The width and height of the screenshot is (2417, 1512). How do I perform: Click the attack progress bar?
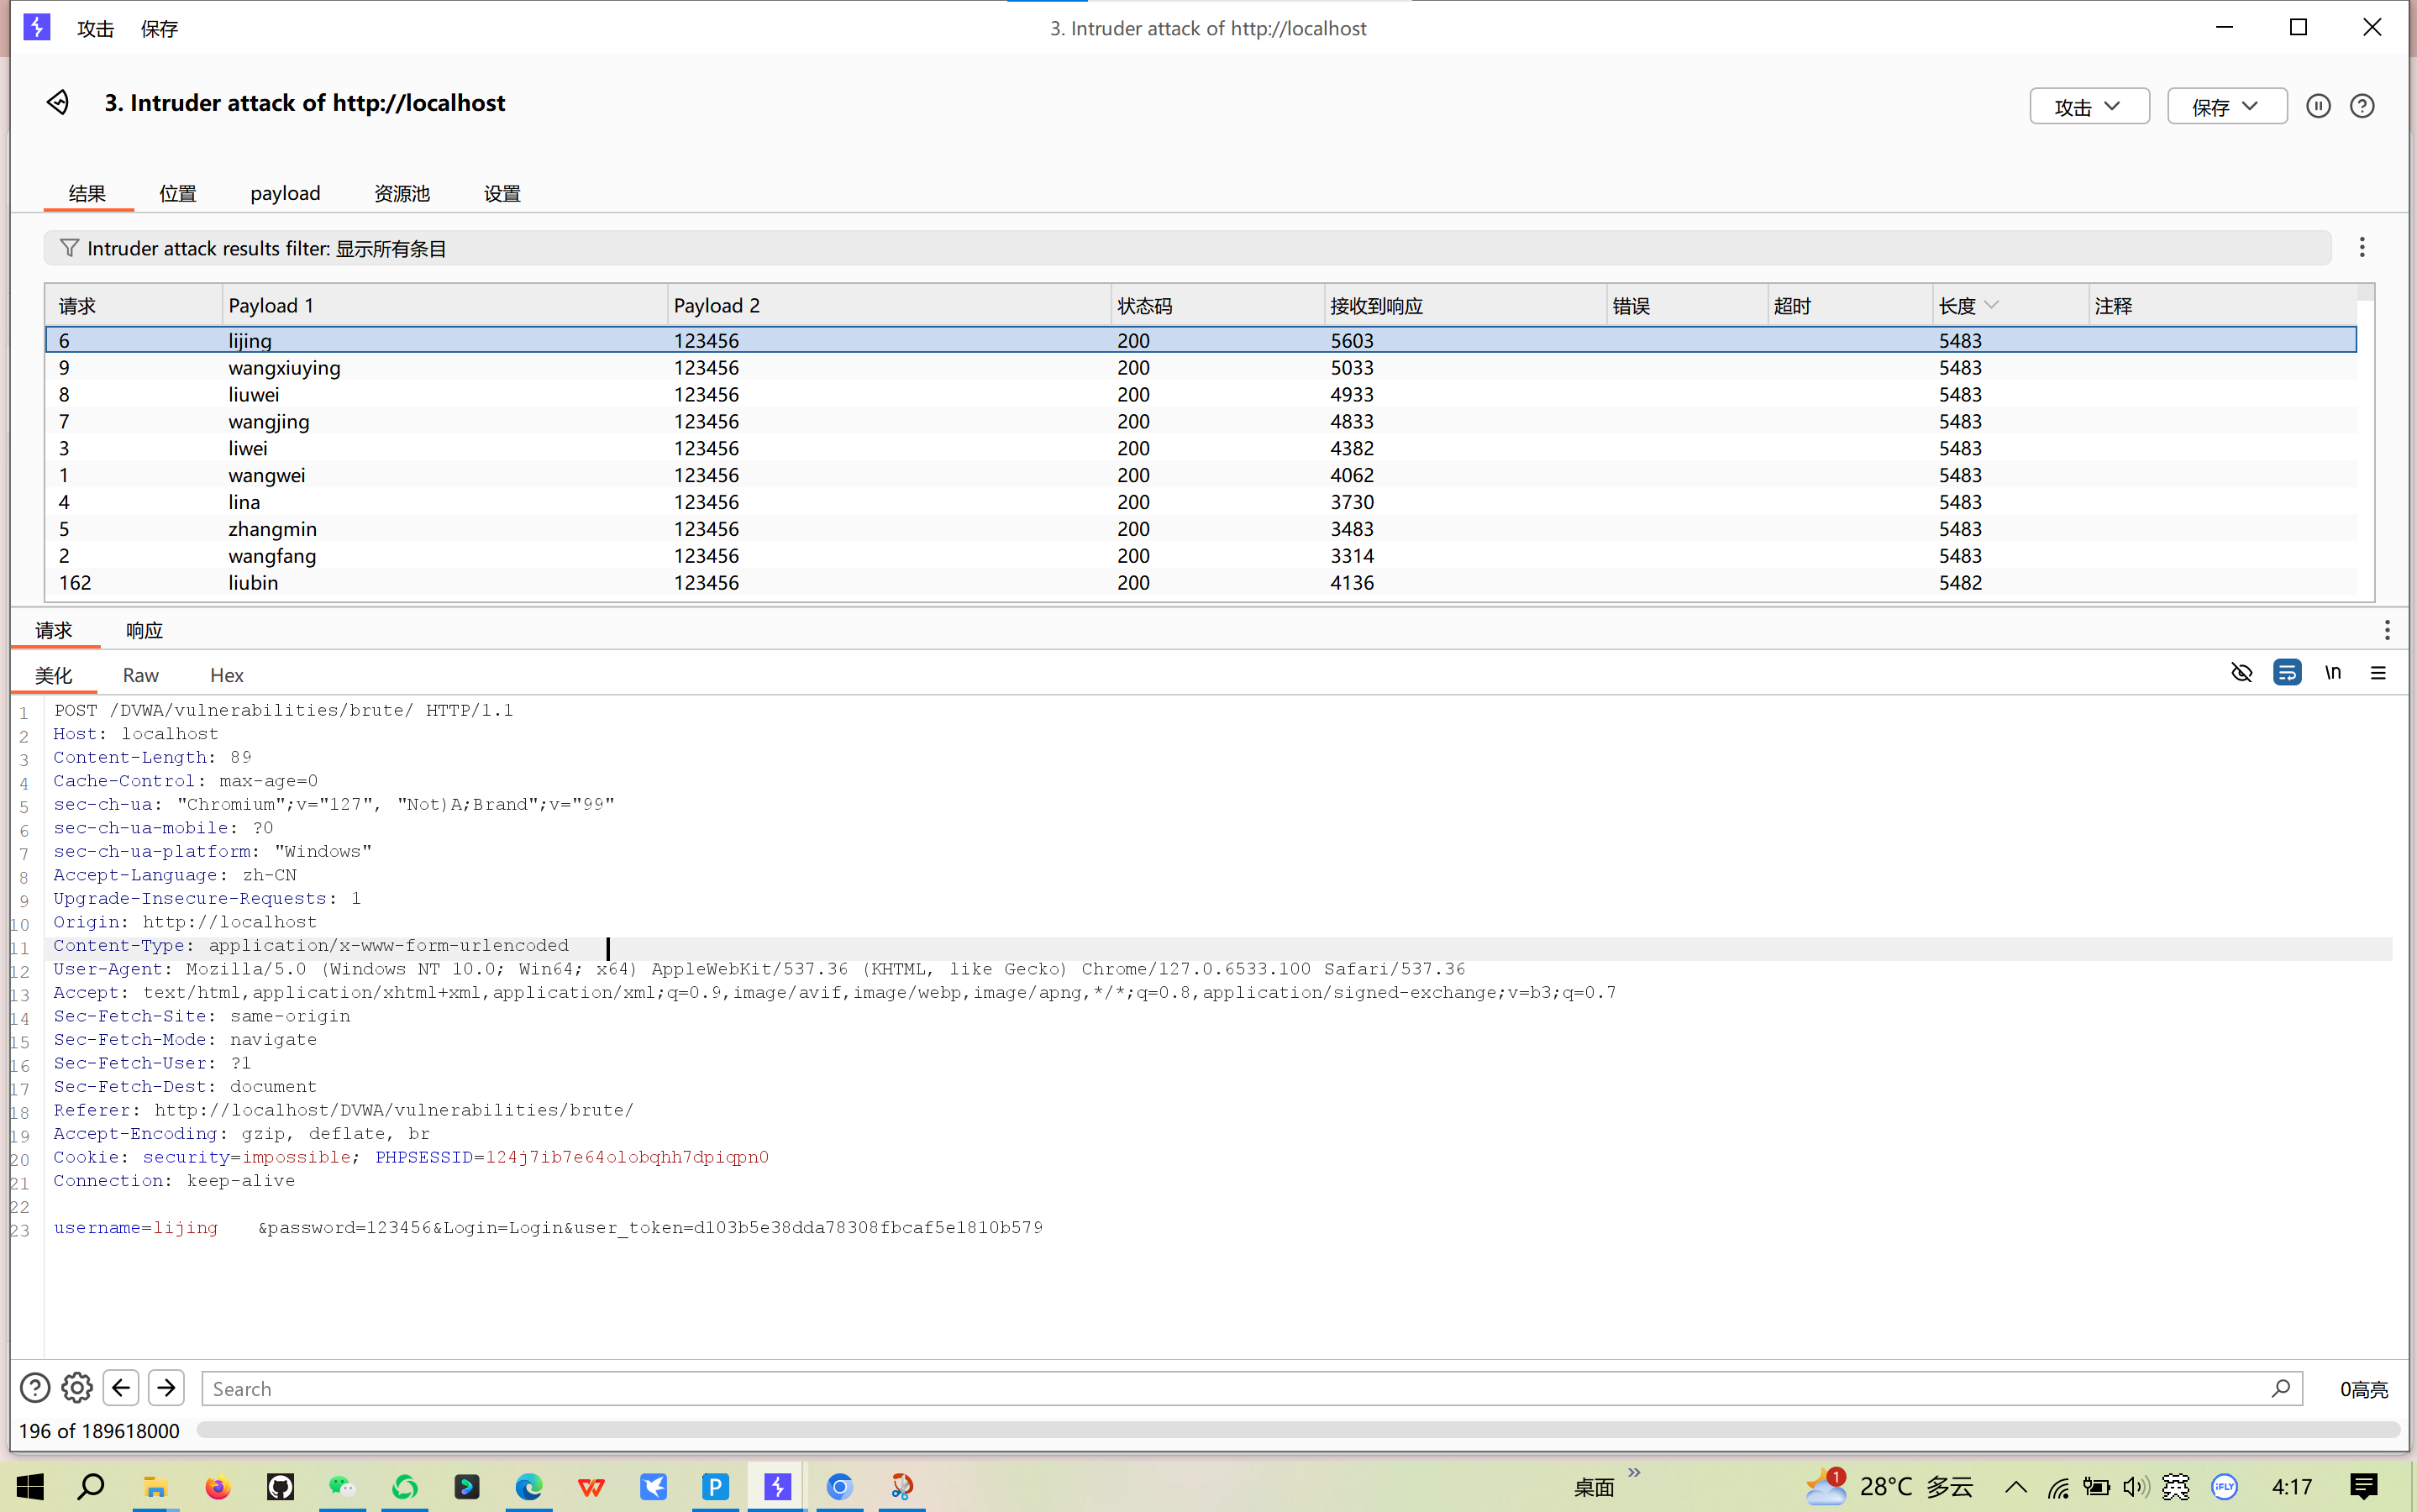click(1297, 1430)
